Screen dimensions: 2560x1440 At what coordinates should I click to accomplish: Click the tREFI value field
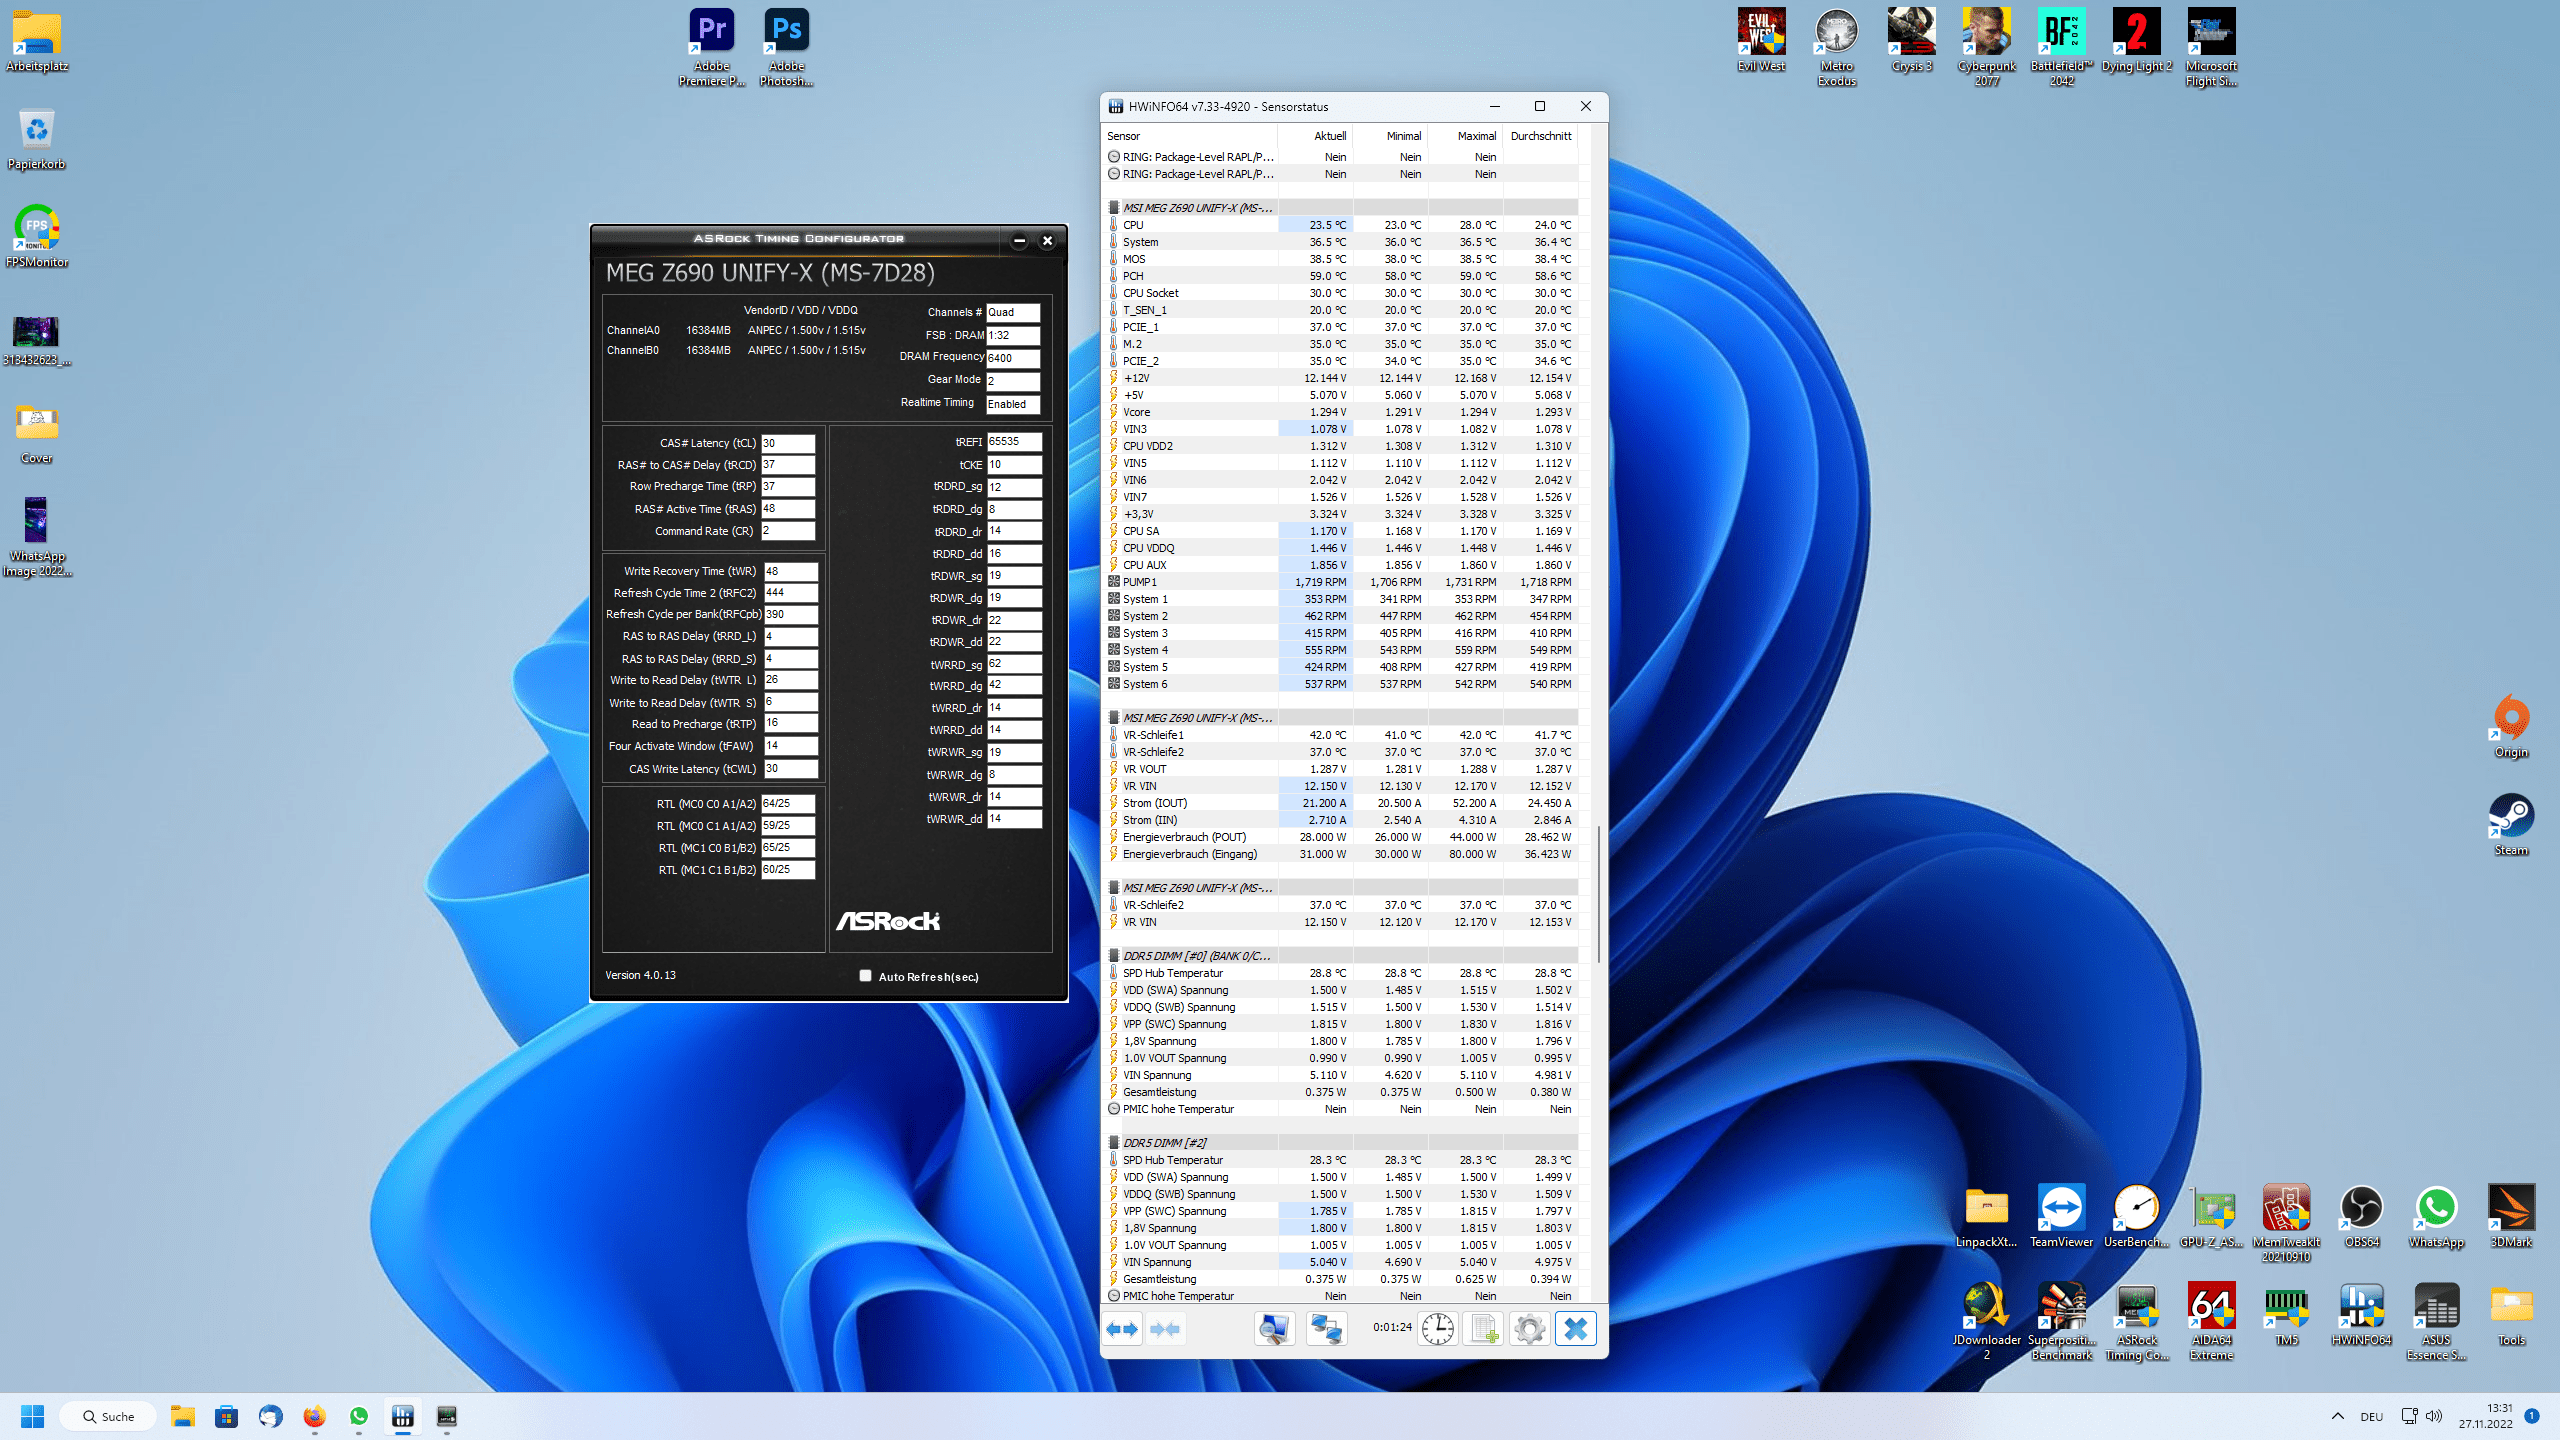[x=1014, y=441]
